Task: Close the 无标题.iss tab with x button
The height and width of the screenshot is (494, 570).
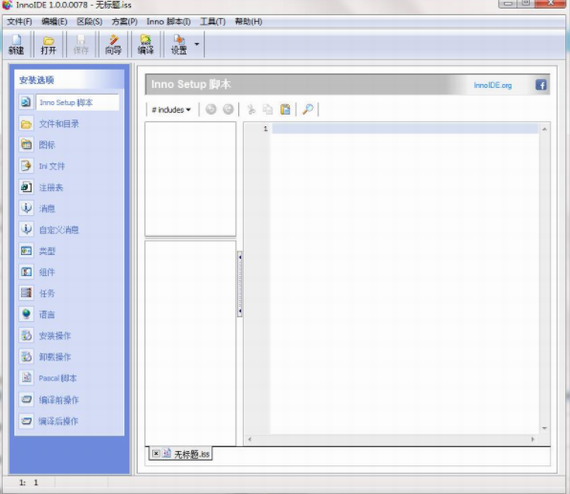Action: (x=156, y=453)
